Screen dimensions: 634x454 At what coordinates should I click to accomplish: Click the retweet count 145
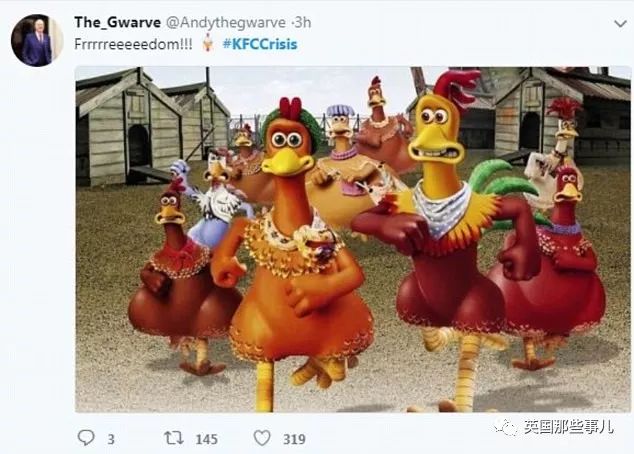click(207, 439)
